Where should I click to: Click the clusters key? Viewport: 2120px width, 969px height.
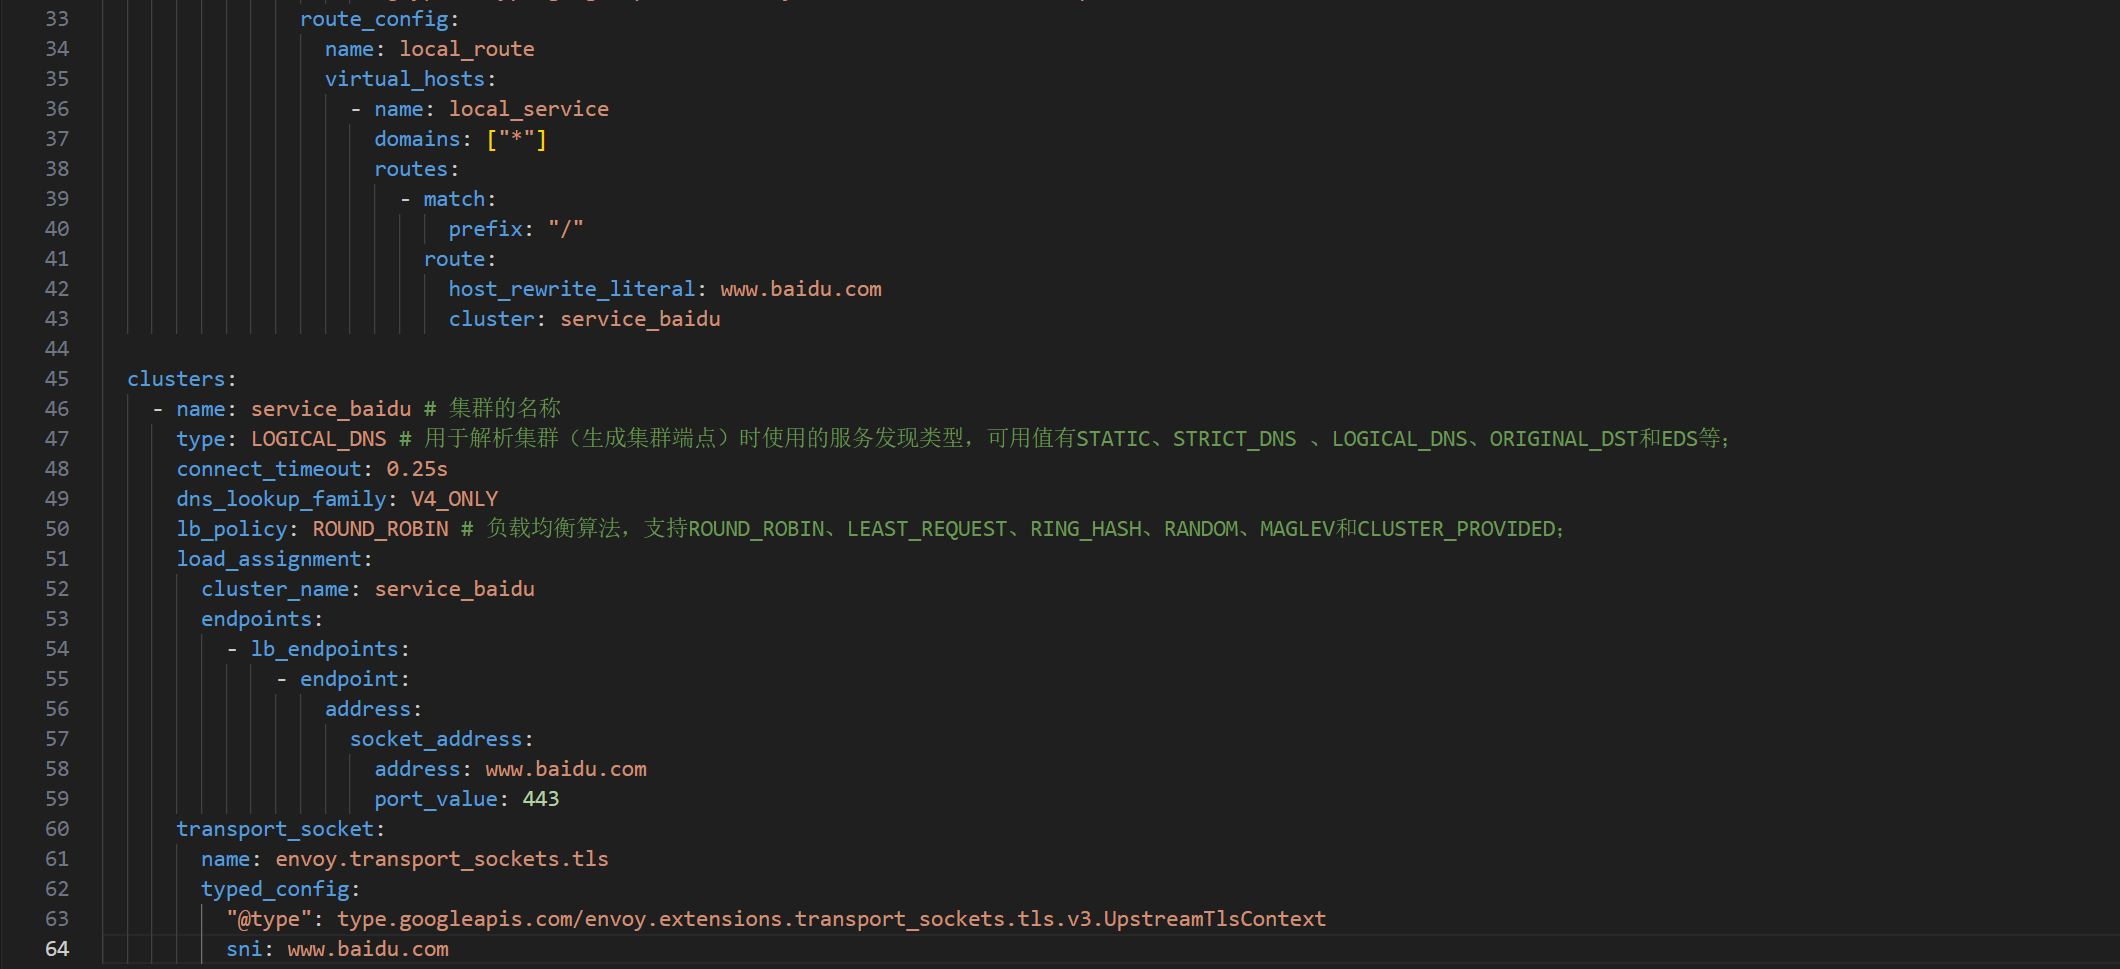pyautogui.click(x=176, y=379)
